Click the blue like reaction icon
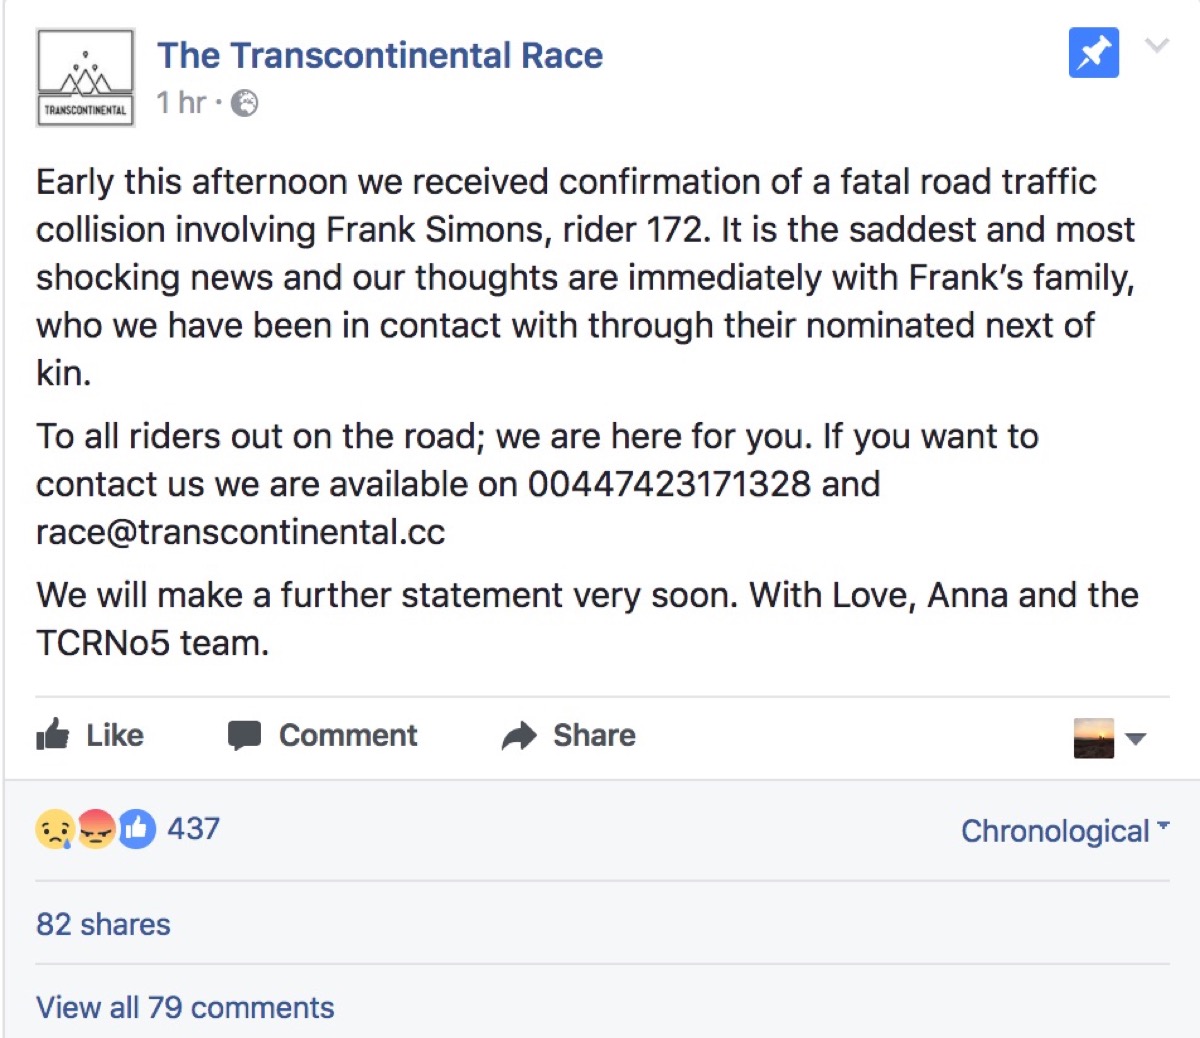Viewport: 1200px width, 1038px height. (138, 829)
